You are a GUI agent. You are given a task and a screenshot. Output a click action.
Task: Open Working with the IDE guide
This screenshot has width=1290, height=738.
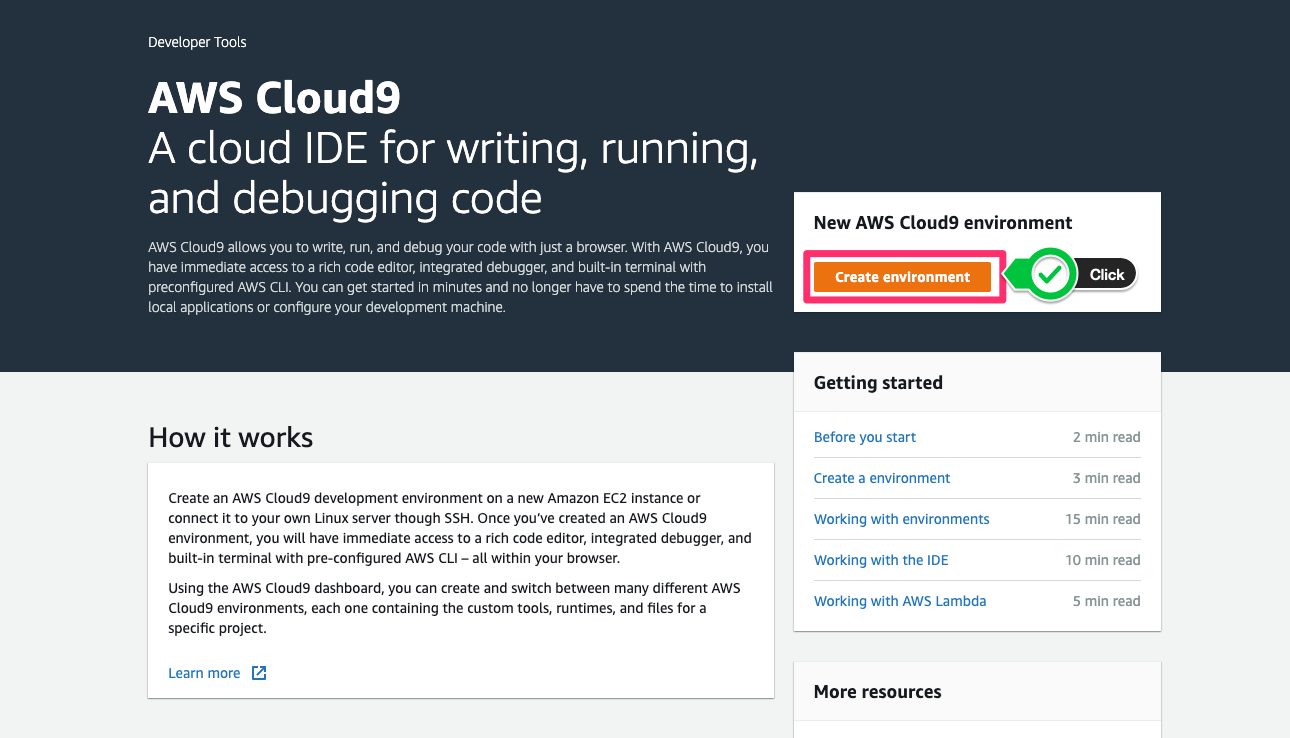[881, 560]
